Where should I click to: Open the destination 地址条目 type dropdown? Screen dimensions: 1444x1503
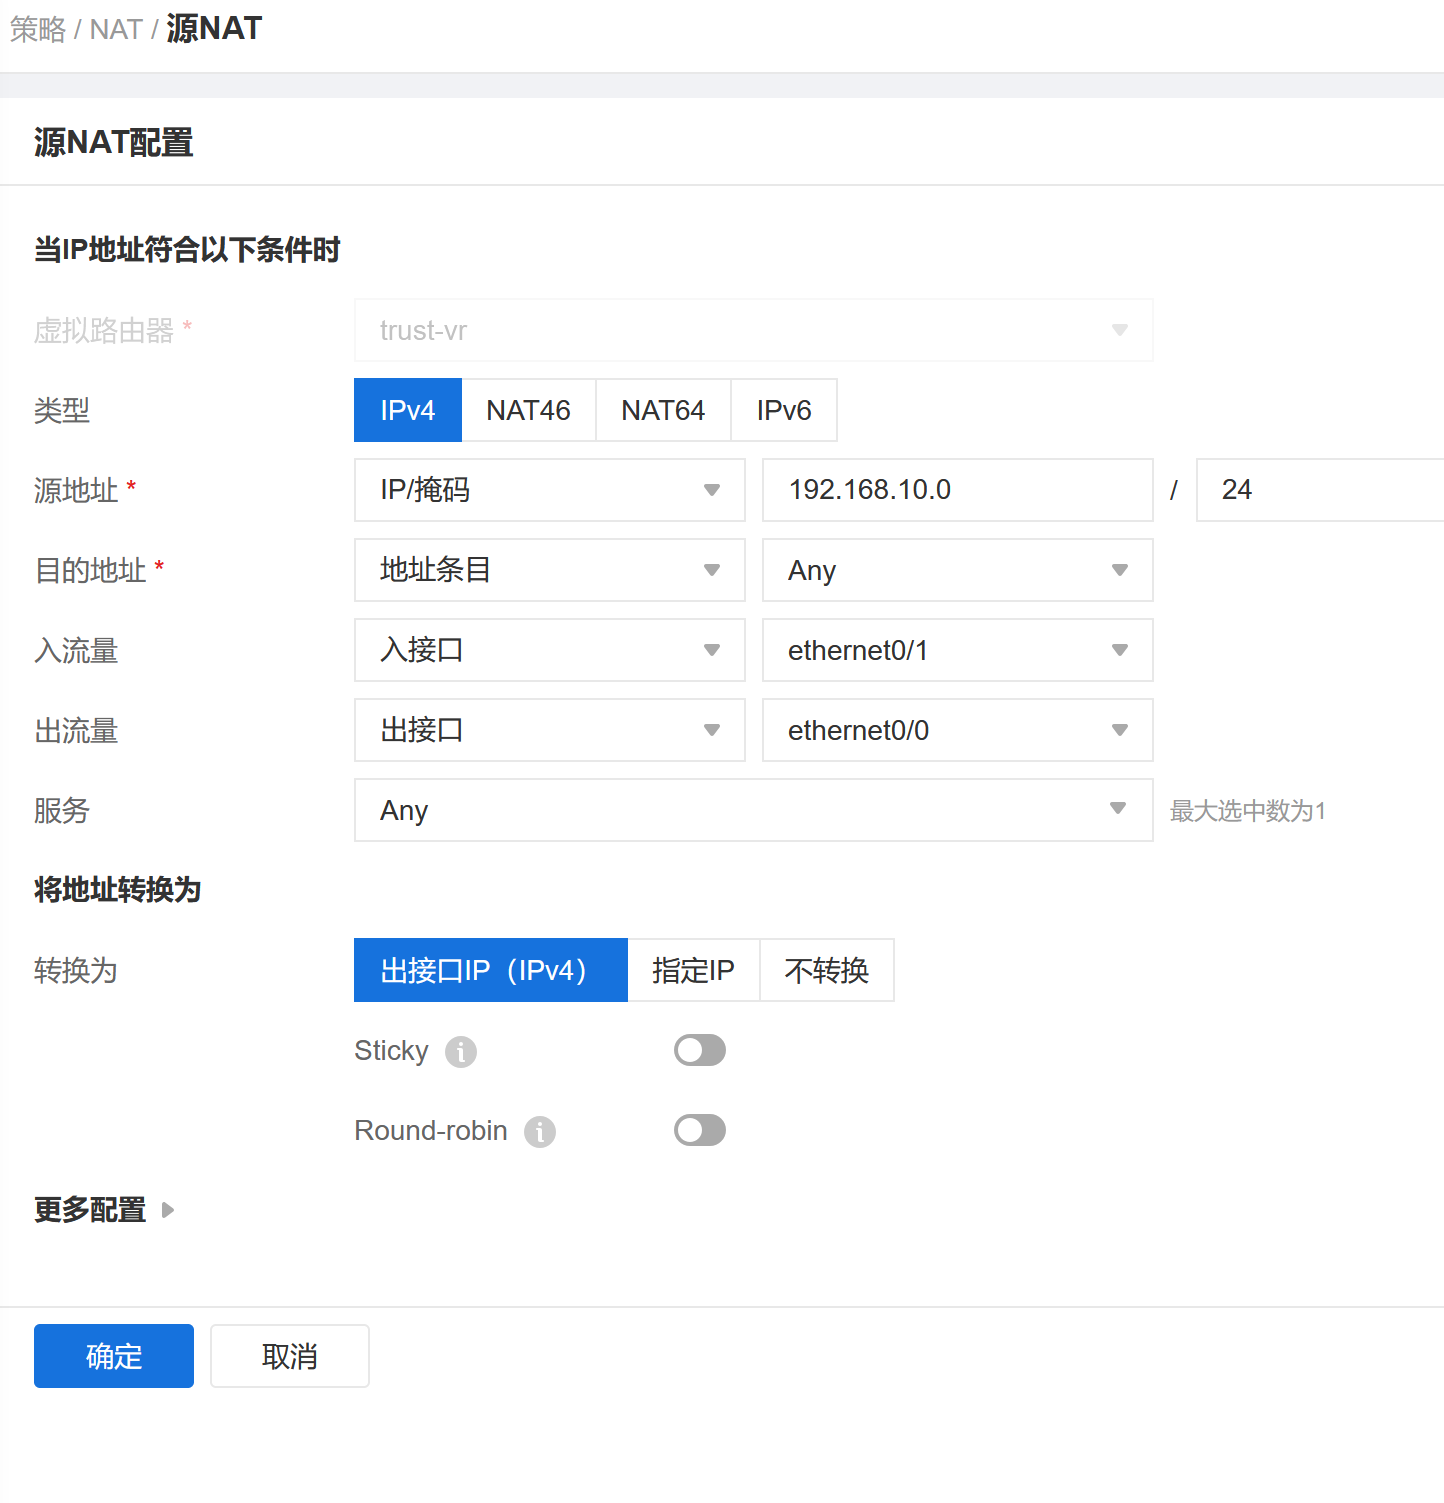(550, 570)
